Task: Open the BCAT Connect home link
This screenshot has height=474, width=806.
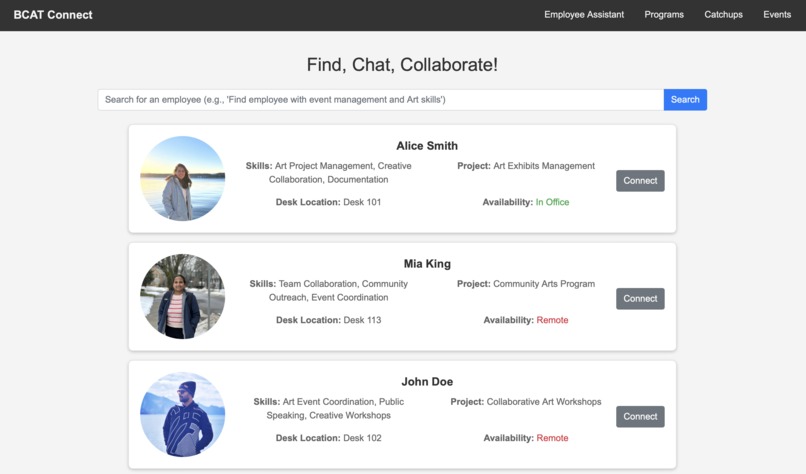Action: [53, 15]
